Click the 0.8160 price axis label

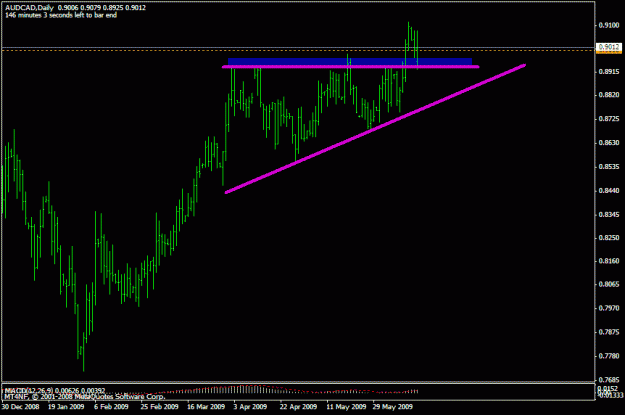[609, 261]
